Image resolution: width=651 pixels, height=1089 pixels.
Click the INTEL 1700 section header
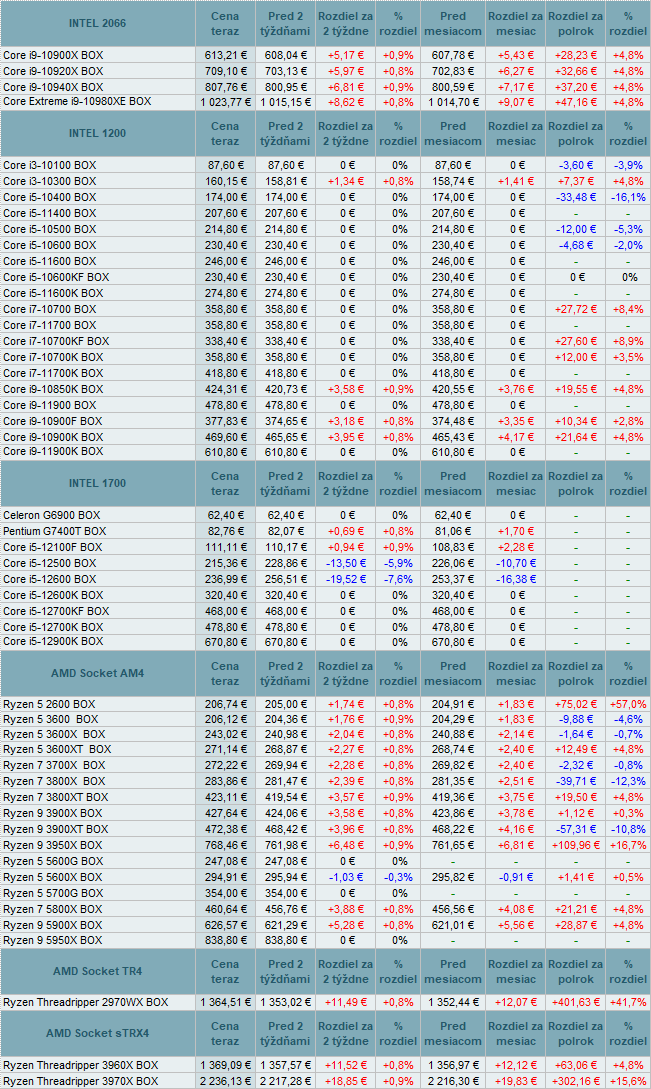pos(97,483)
